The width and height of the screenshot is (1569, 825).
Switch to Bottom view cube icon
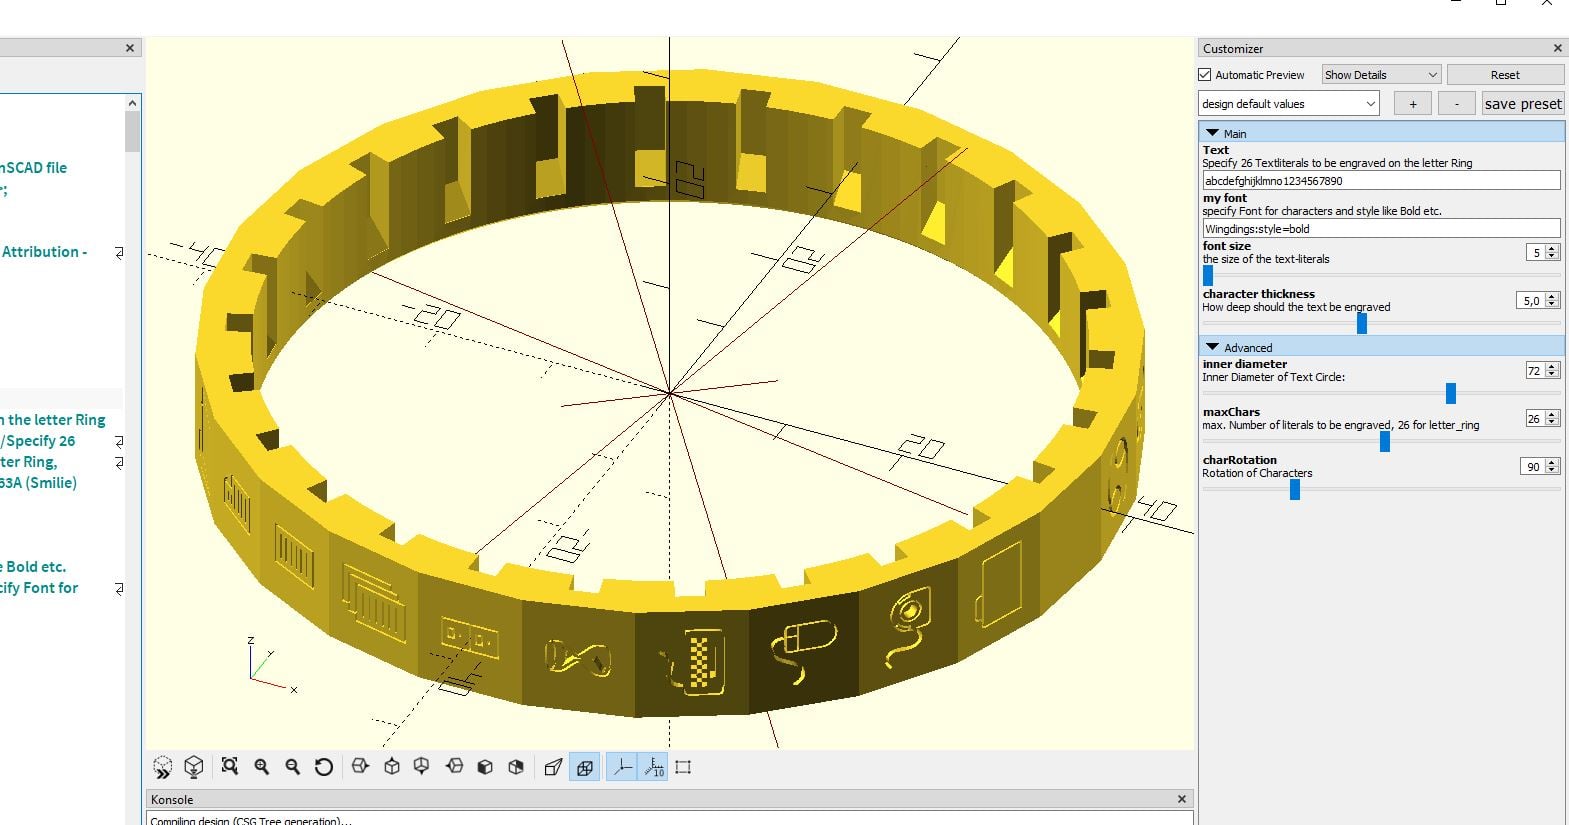[422, 767]
